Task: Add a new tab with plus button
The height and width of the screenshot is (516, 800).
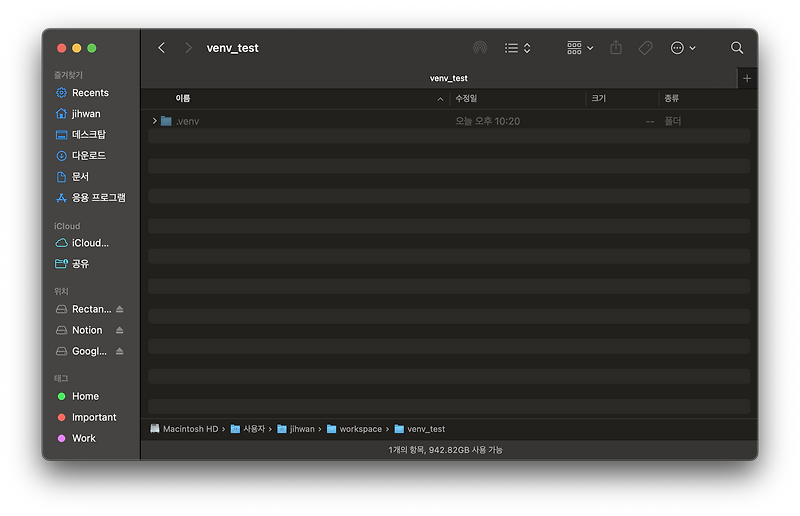Action: click(747, 79)
